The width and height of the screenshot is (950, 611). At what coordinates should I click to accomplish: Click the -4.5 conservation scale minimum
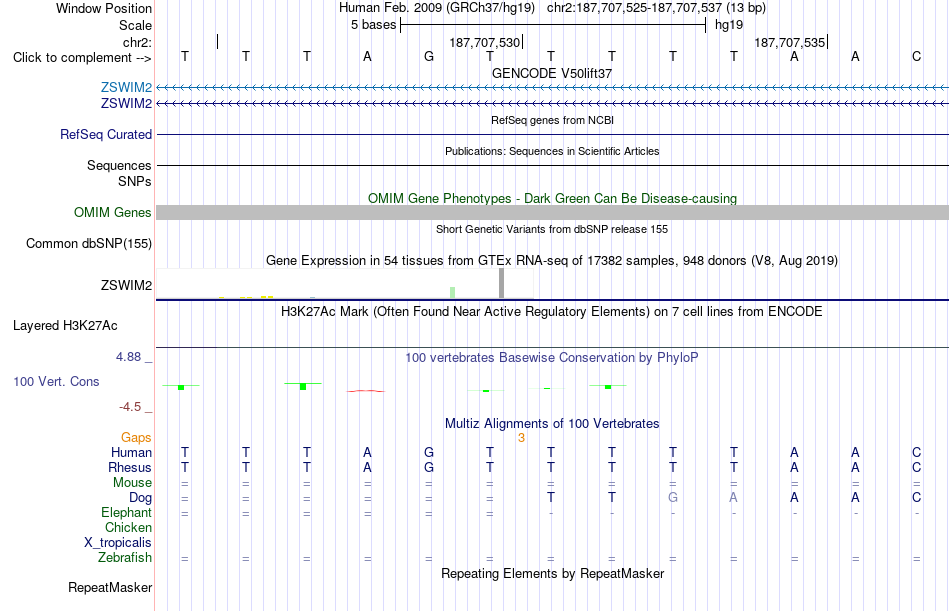coord(130,407)
